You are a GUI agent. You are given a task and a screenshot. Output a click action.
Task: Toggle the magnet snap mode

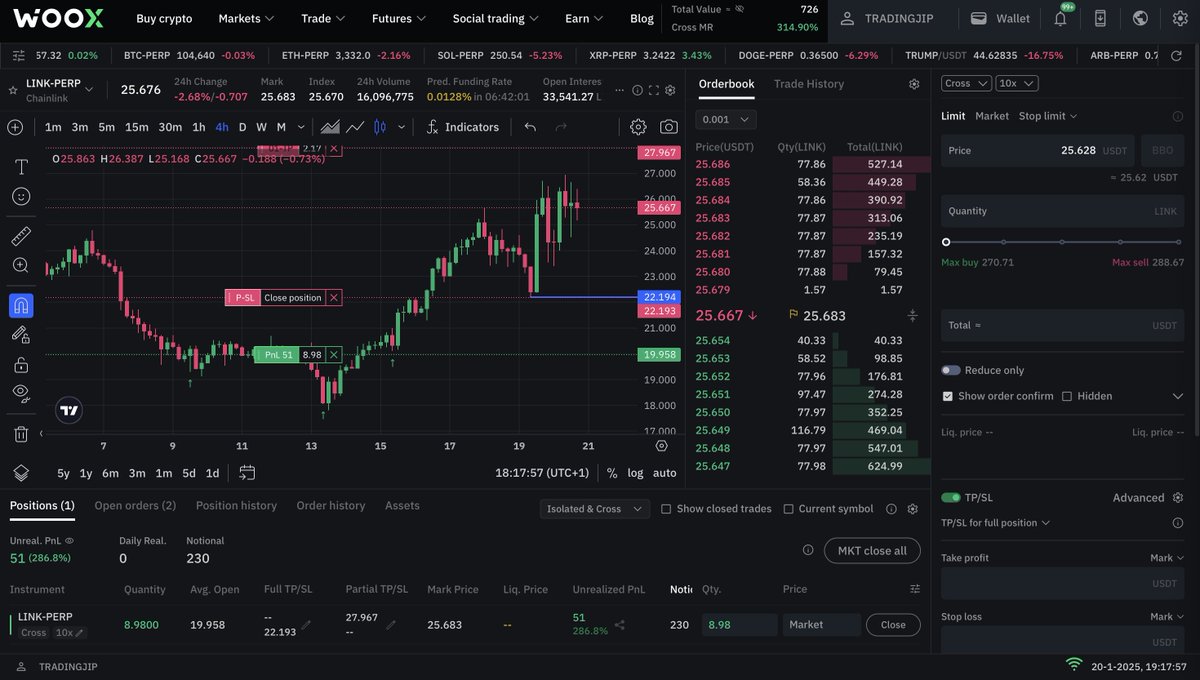[x=21, y=305]
